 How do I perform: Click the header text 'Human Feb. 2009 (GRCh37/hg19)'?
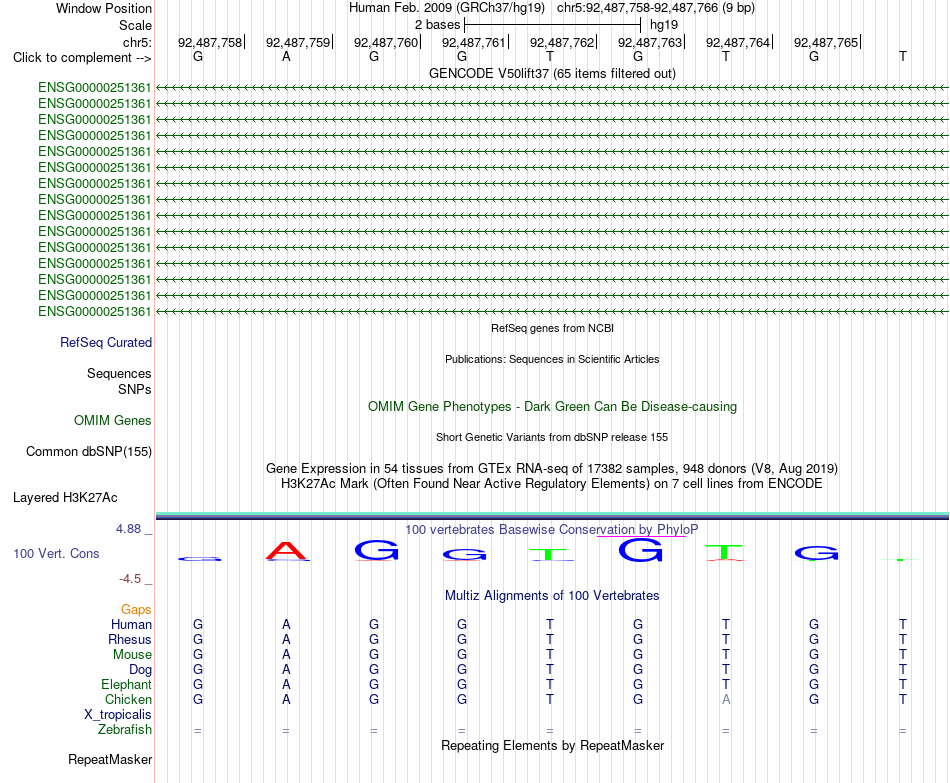(x=447, y=8)
